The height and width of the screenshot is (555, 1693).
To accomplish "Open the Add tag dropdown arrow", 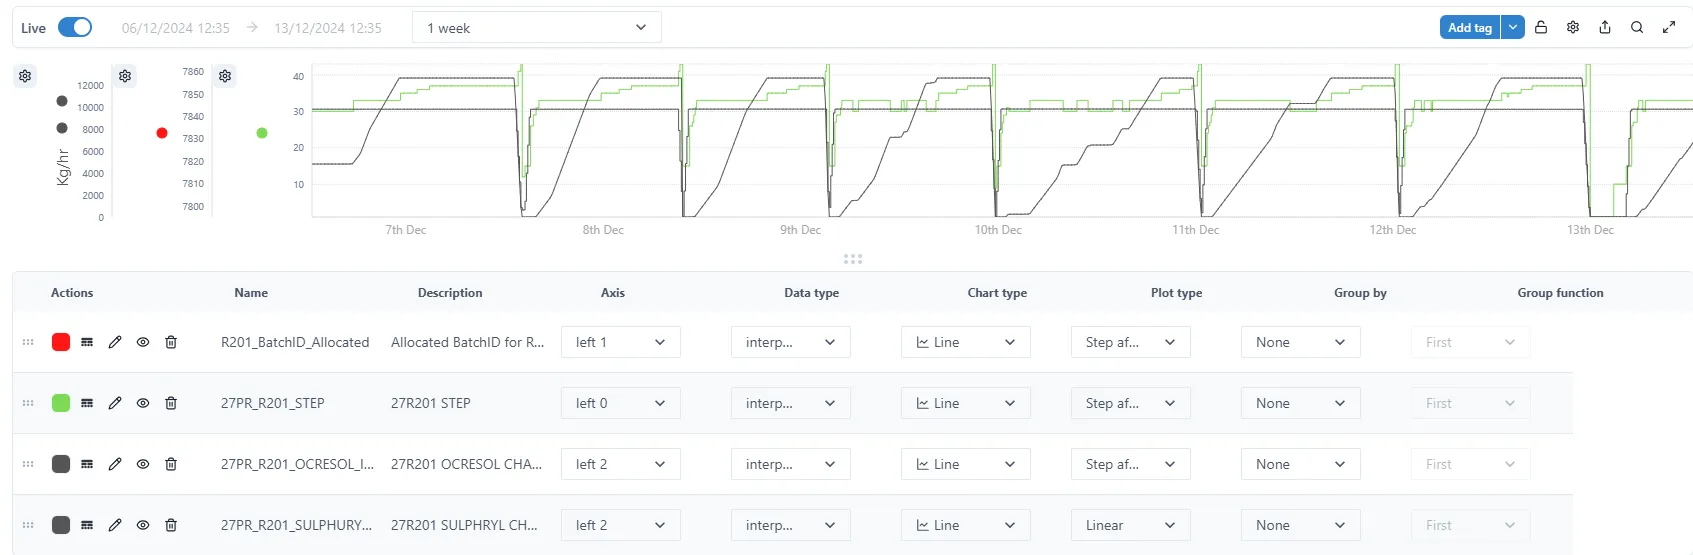I will pos(1513,28).
